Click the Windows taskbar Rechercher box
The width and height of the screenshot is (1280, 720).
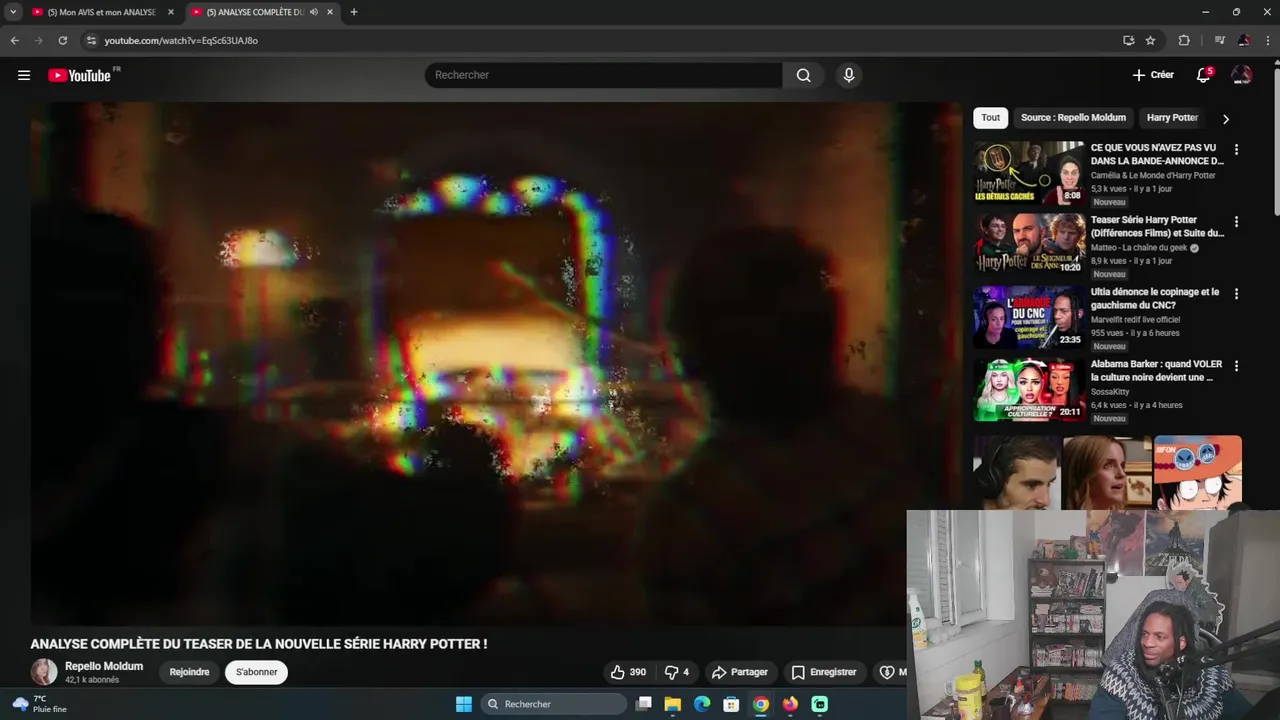point(553,704)
